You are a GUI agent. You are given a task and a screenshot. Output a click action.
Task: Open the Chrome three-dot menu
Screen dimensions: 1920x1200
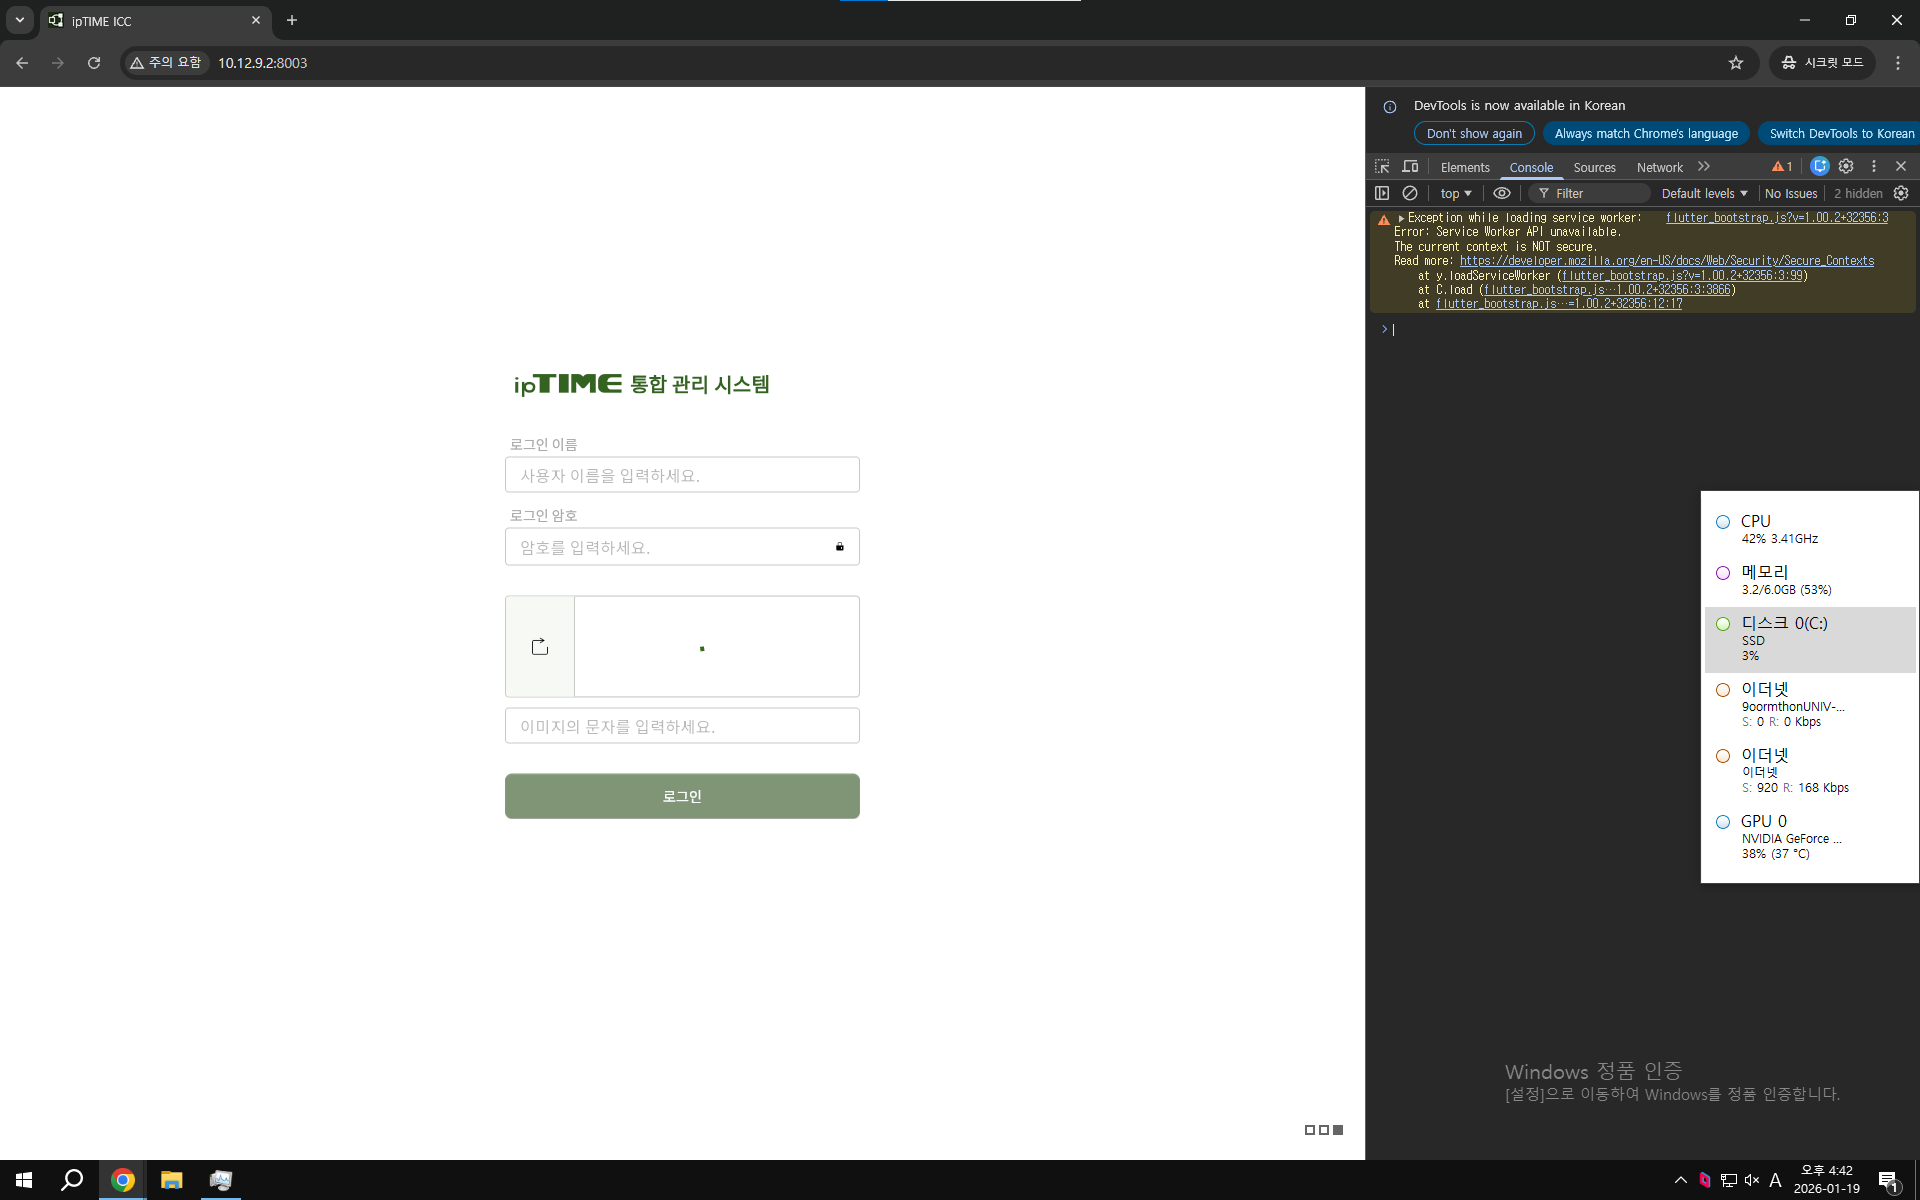[x=1898, y=63]
